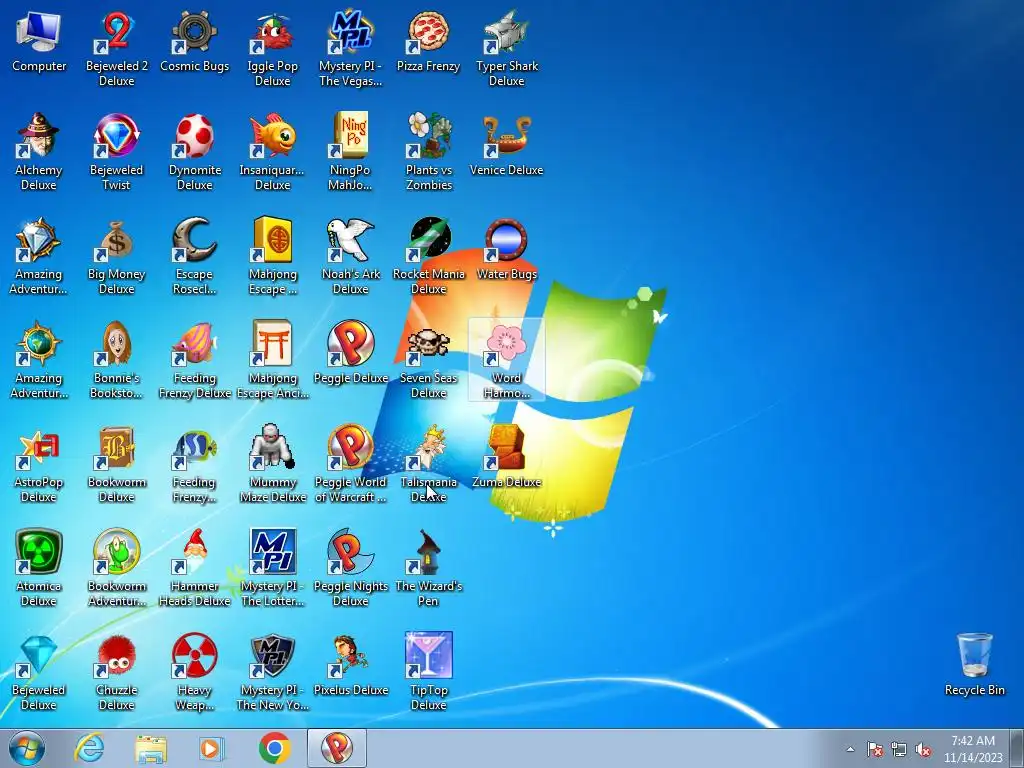
Task: Select Seven Seas Deluxe skull icon
Action: pyautogui.click(x=428, y=360)
